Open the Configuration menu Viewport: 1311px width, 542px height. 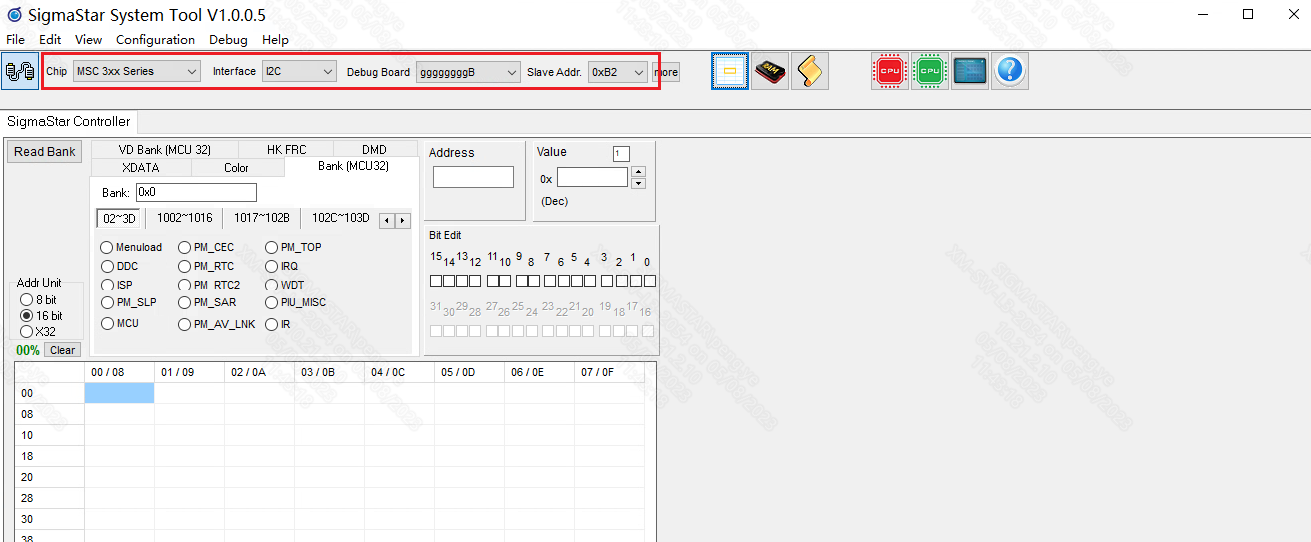155,40
